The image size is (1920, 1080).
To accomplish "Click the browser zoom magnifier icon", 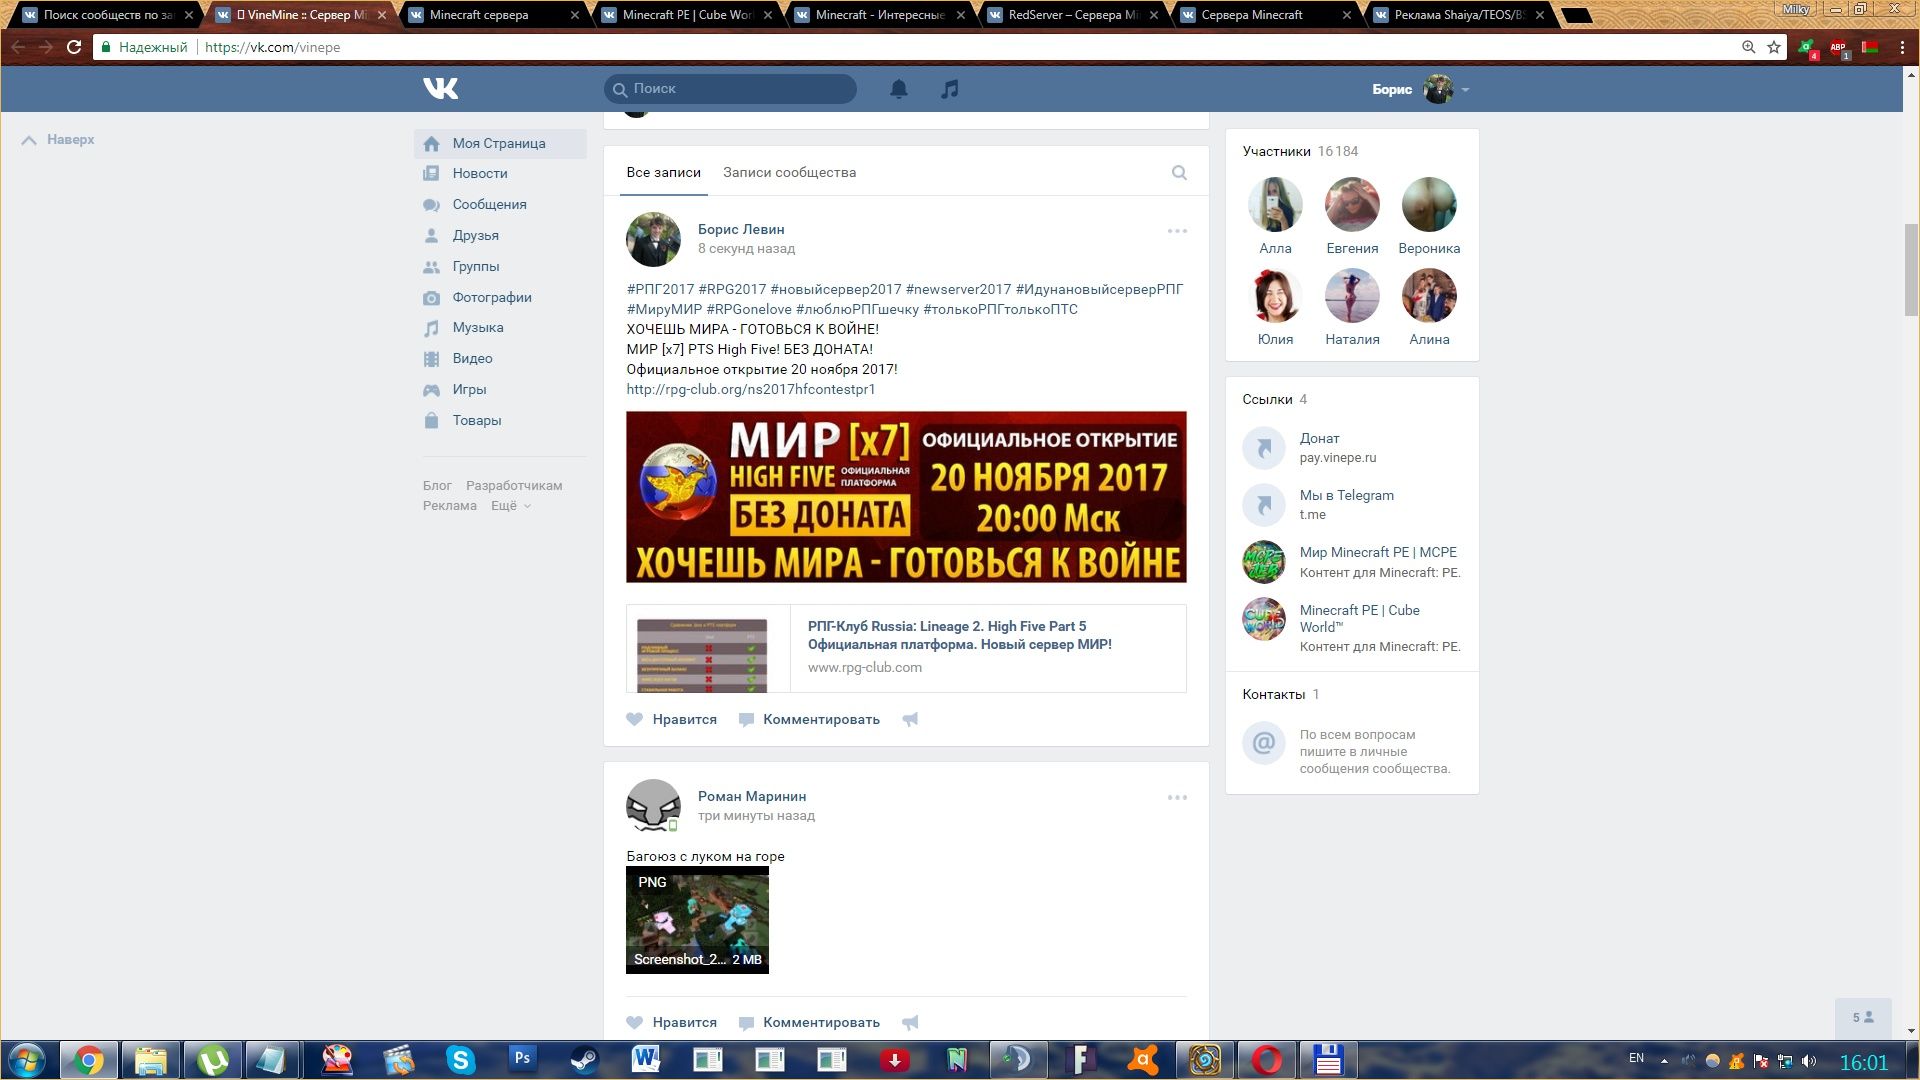I will coord(1748,47).
